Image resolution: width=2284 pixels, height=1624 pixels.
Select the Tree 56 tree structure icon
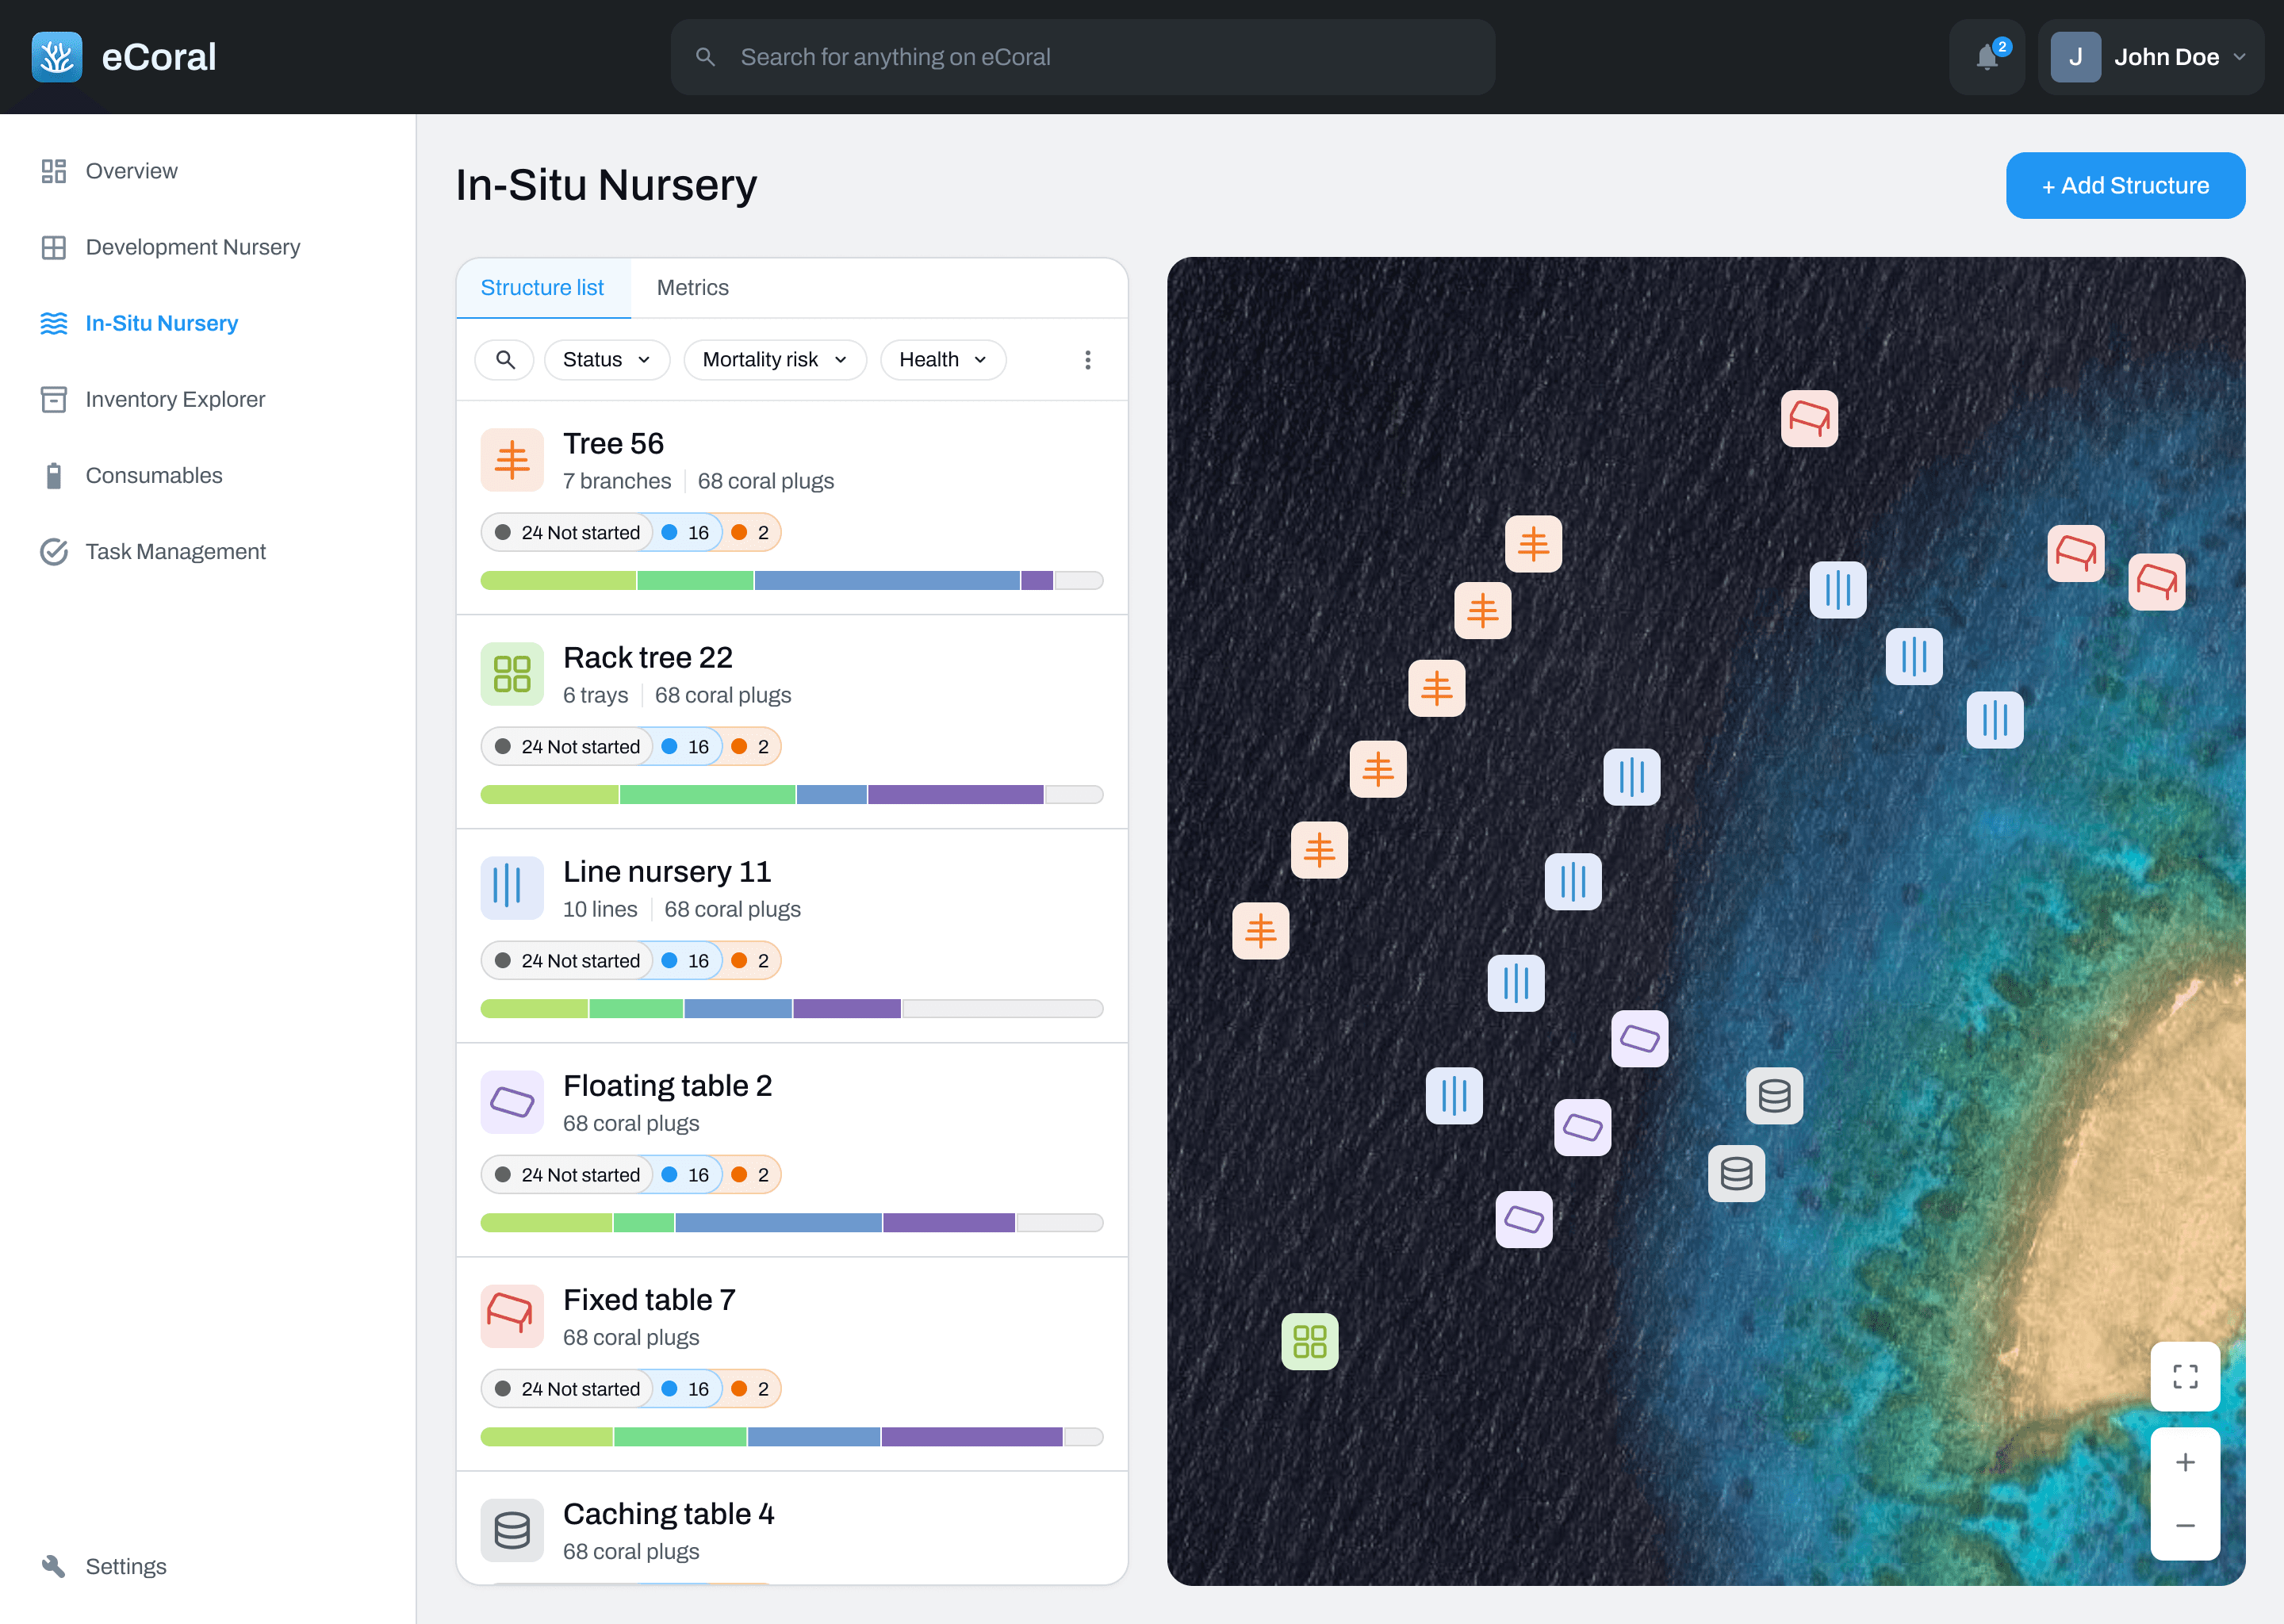[512, 460]
